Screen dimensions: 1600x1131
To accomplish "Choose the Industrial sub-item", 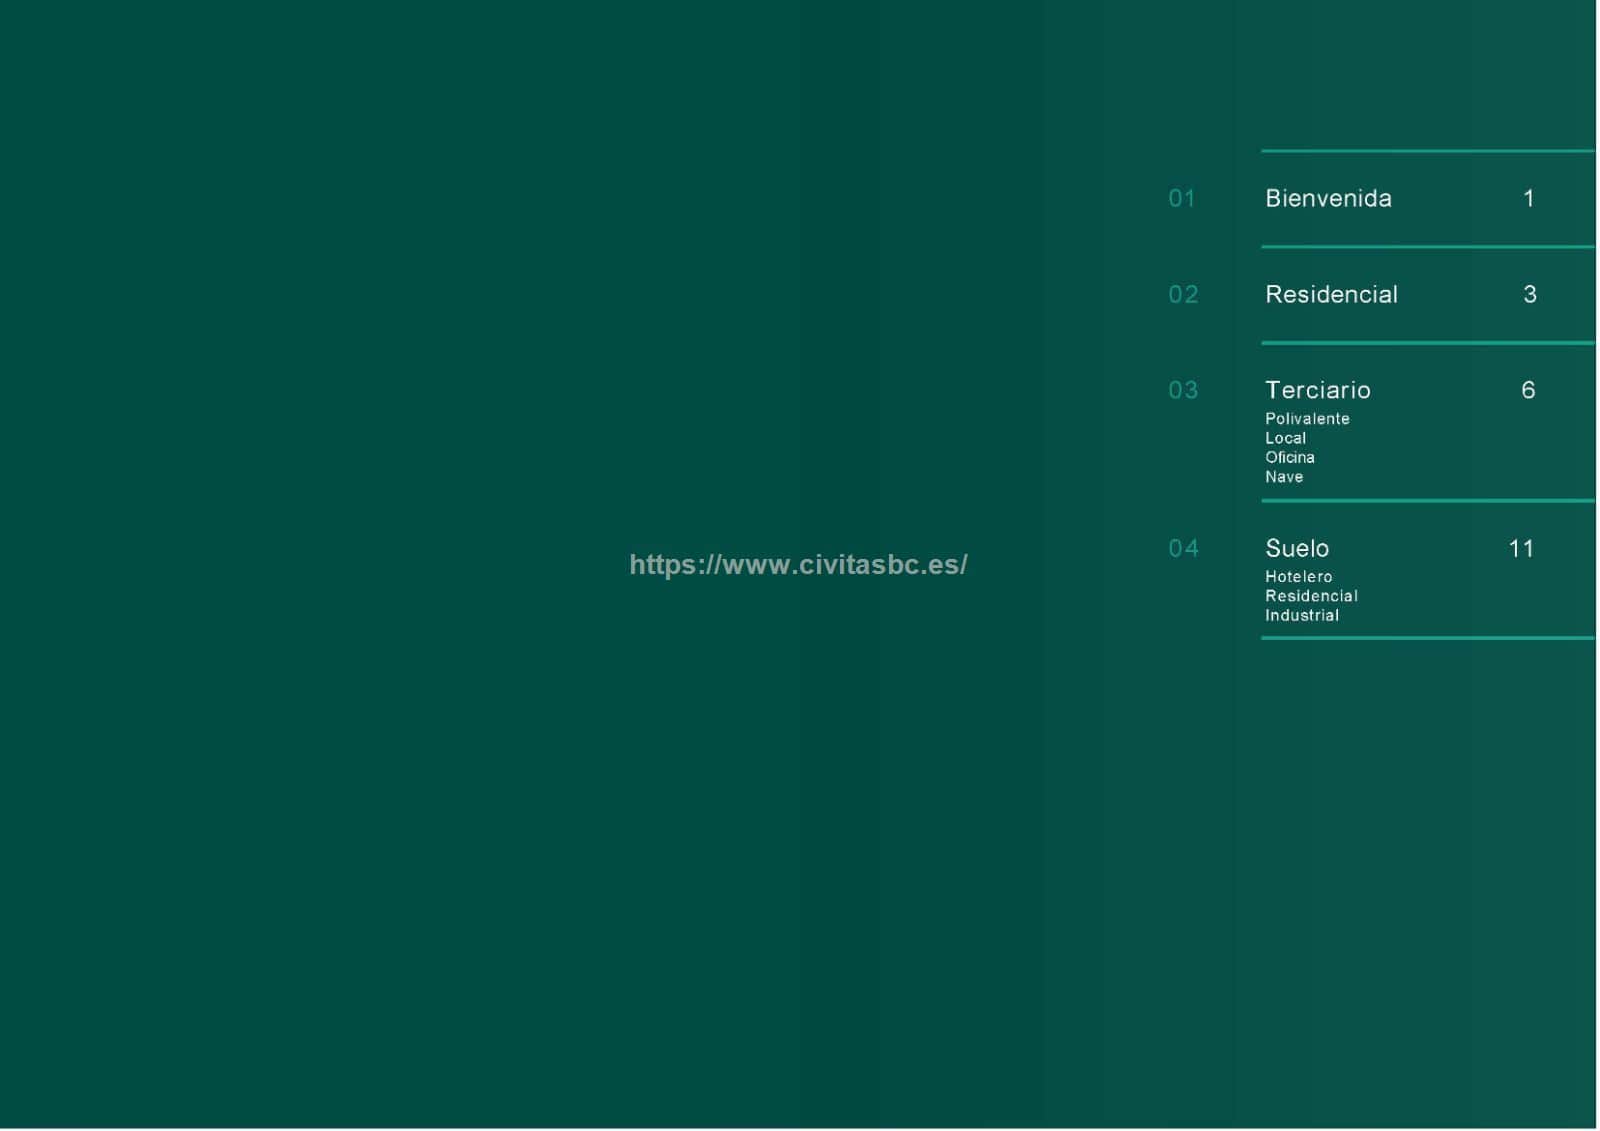I will [x=1301, y=616].
